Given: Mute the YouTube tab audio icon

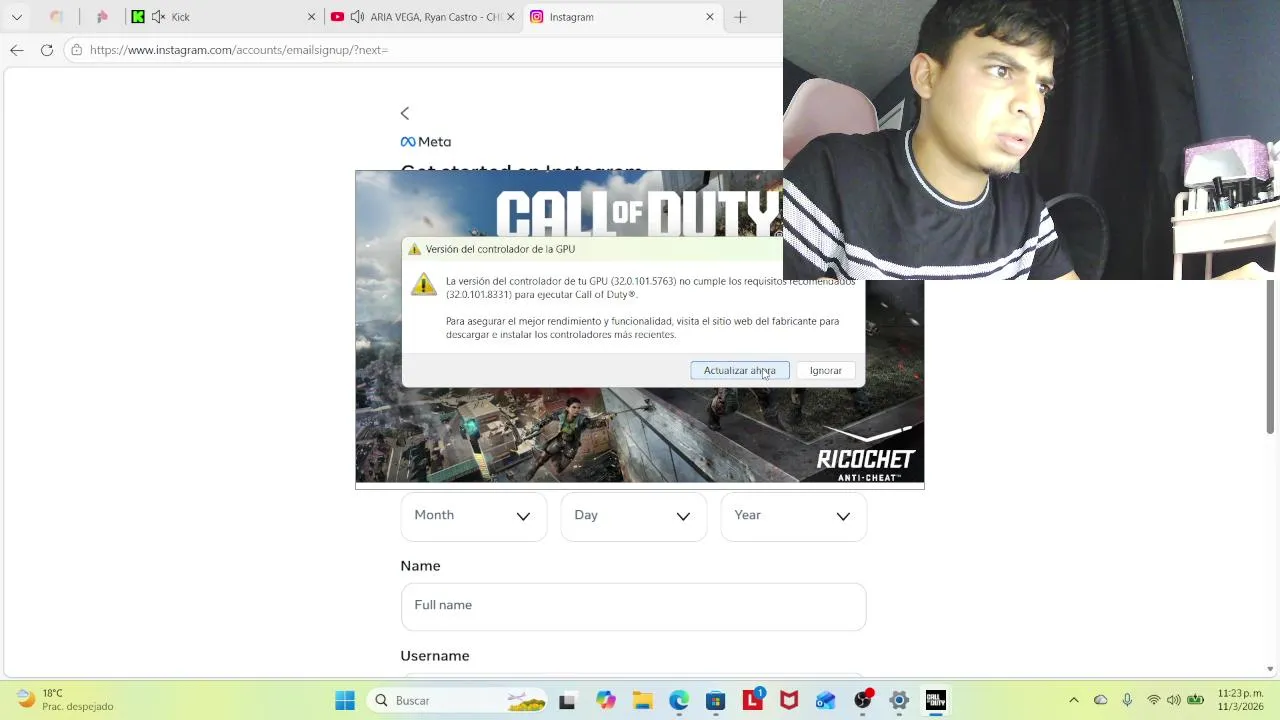Looking at the screenshot, I should click(x=357, y=17).
